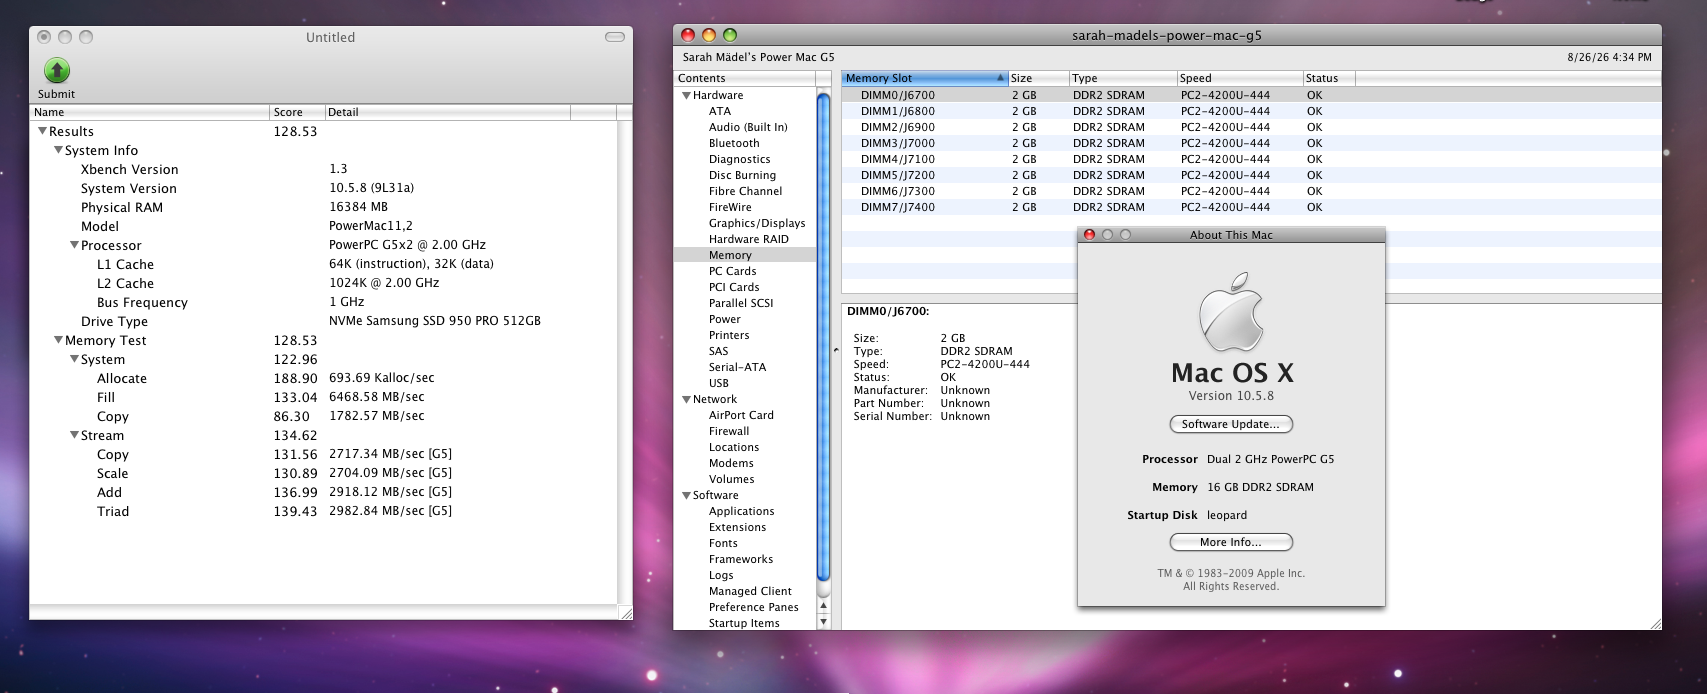Select the DIMM3/J7000 memory slot row
This screenshot has width=1707, height=694.
1251,143
